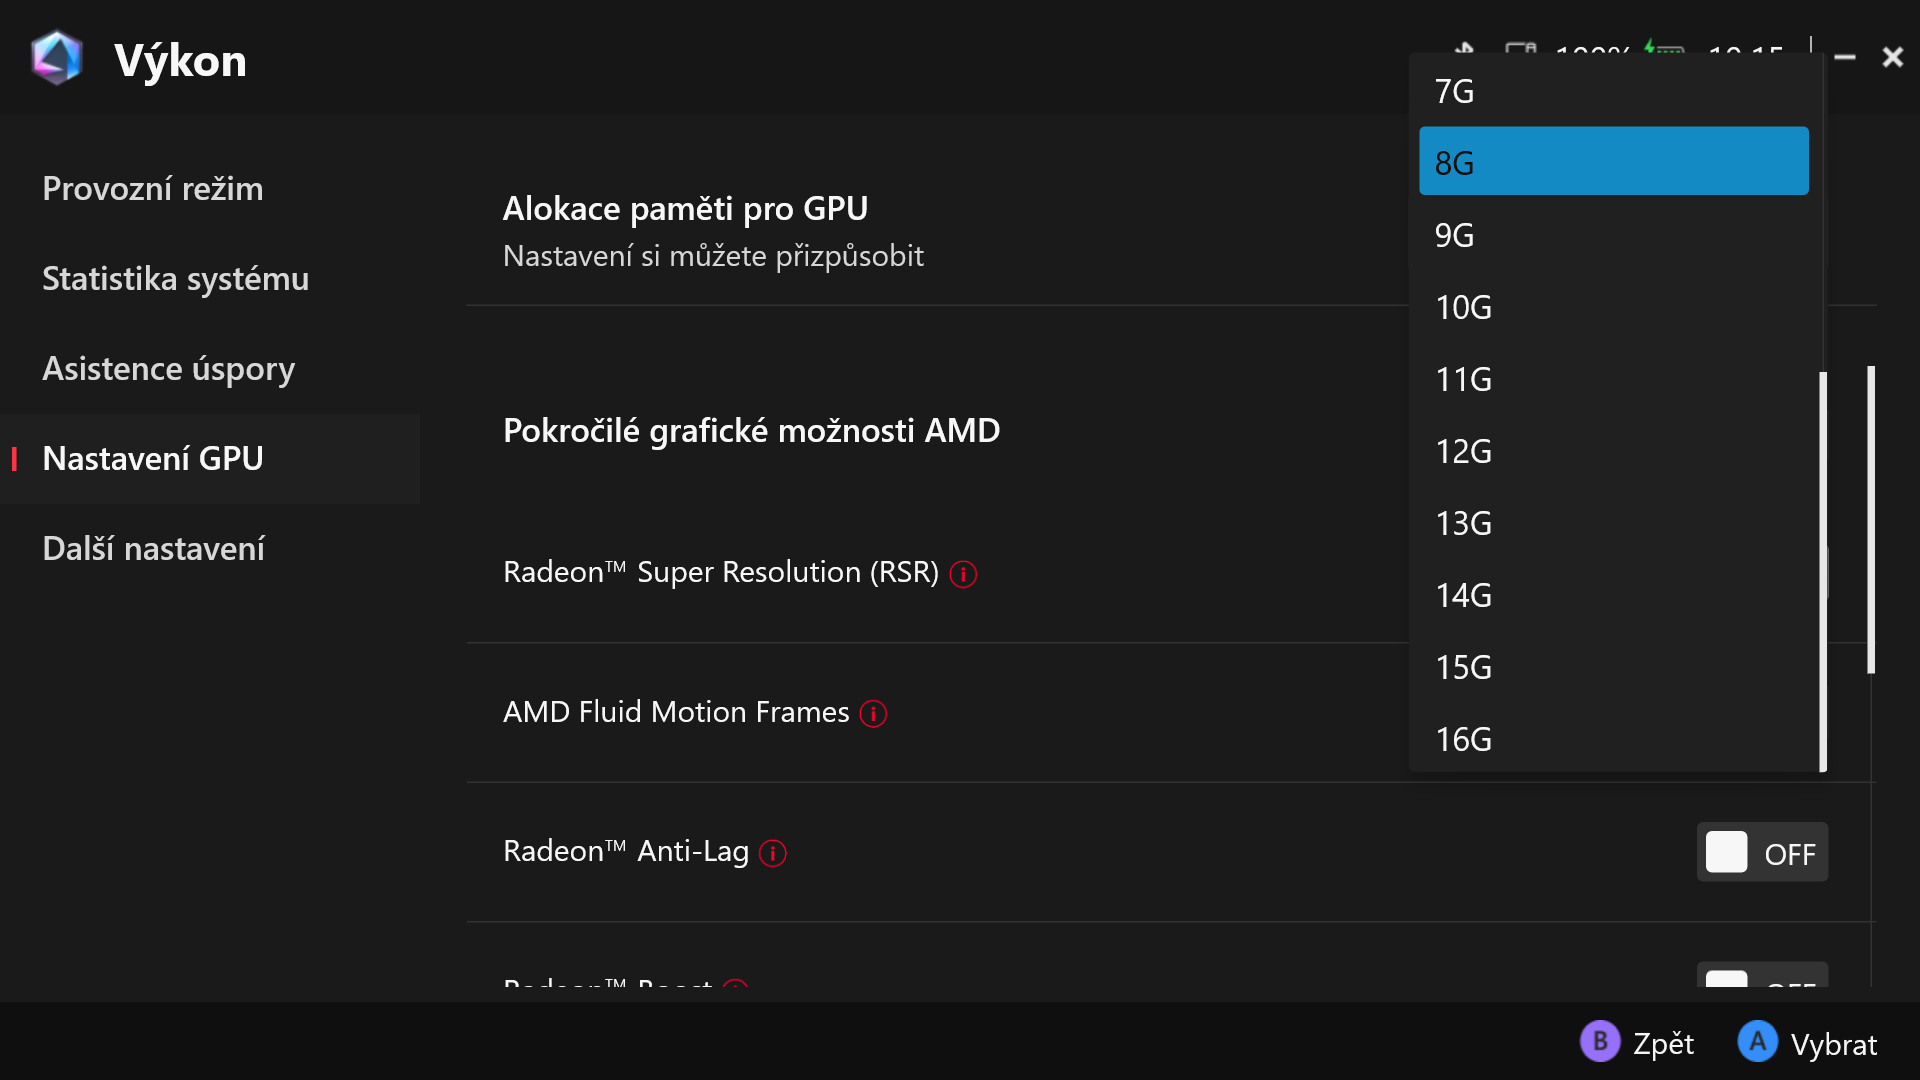This screenshot has height=1080, width=1920.
Task: Switch to Statistika systému tab
Action: tap(175, 279)
